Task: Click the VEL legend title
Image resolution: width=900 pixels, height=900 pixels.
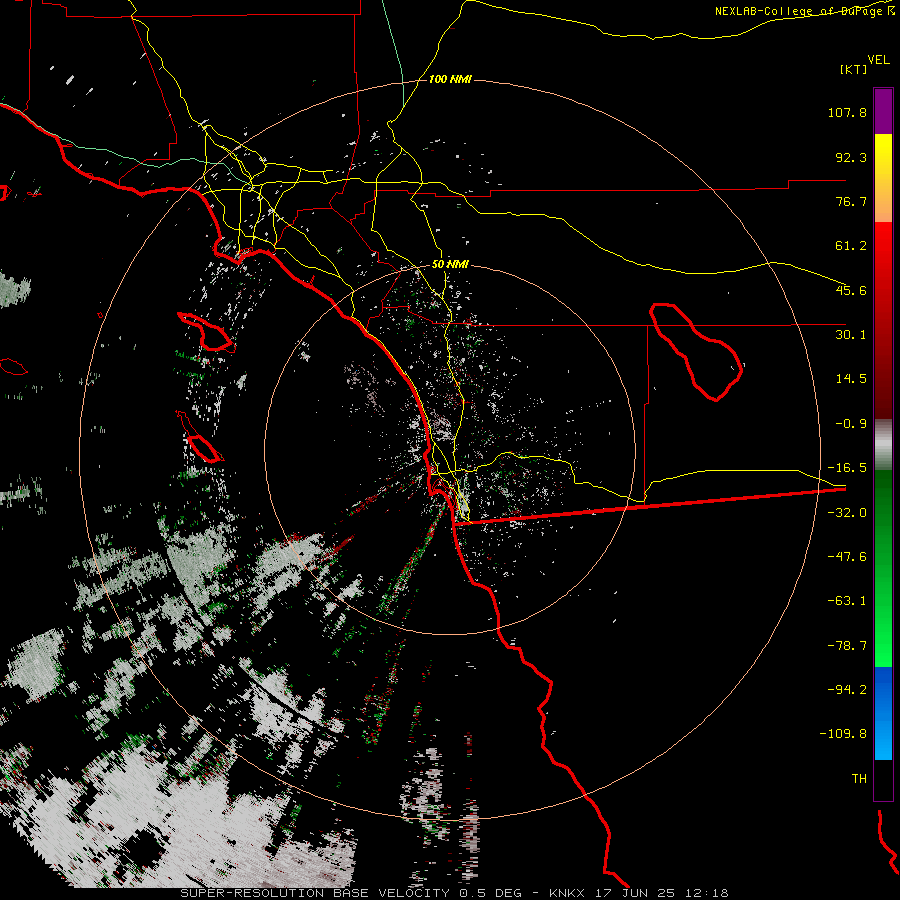Action: tap(879, 60)
